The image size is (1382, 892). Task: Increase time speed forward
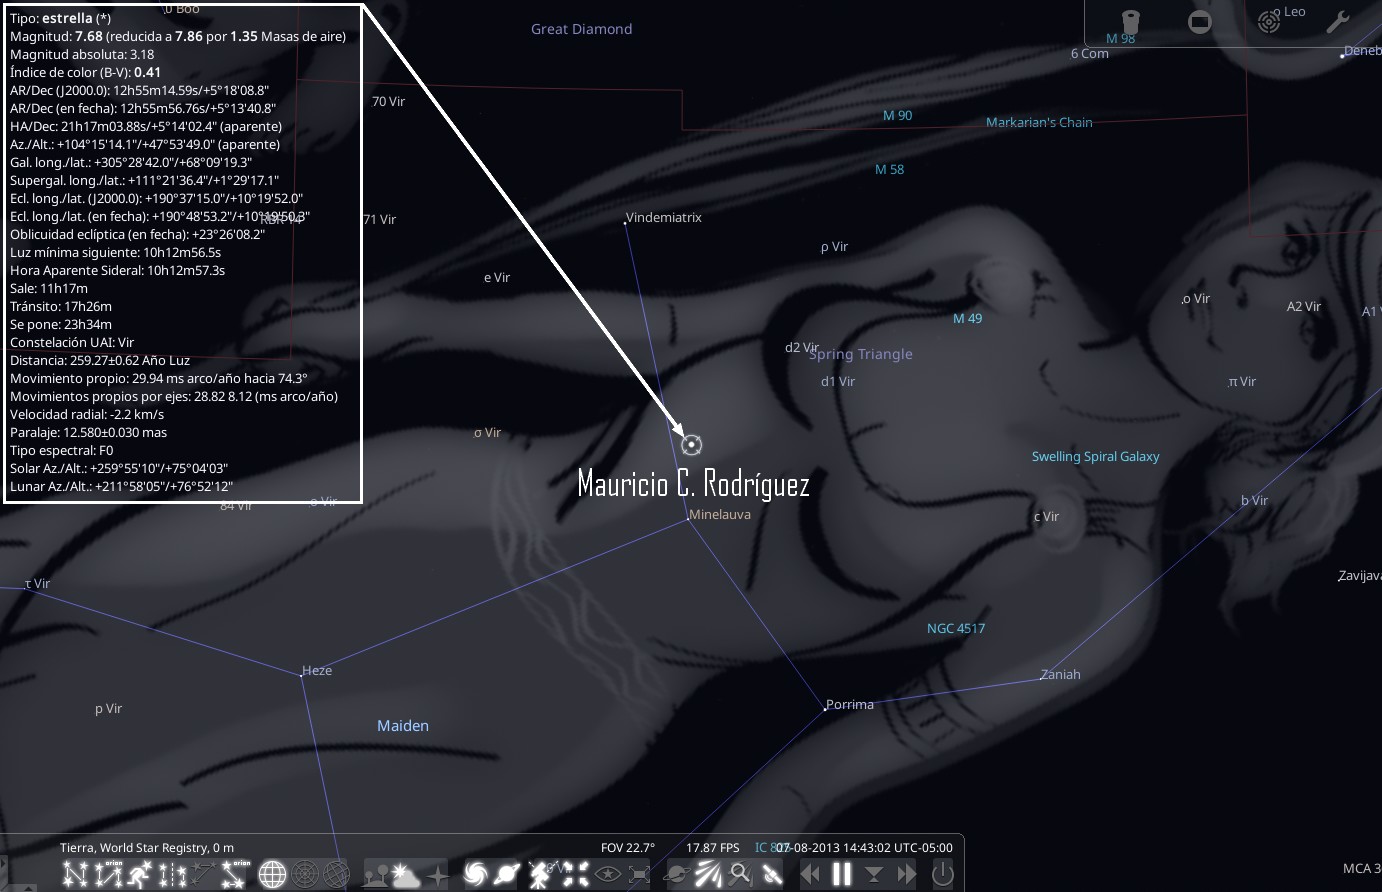(906, 875)
